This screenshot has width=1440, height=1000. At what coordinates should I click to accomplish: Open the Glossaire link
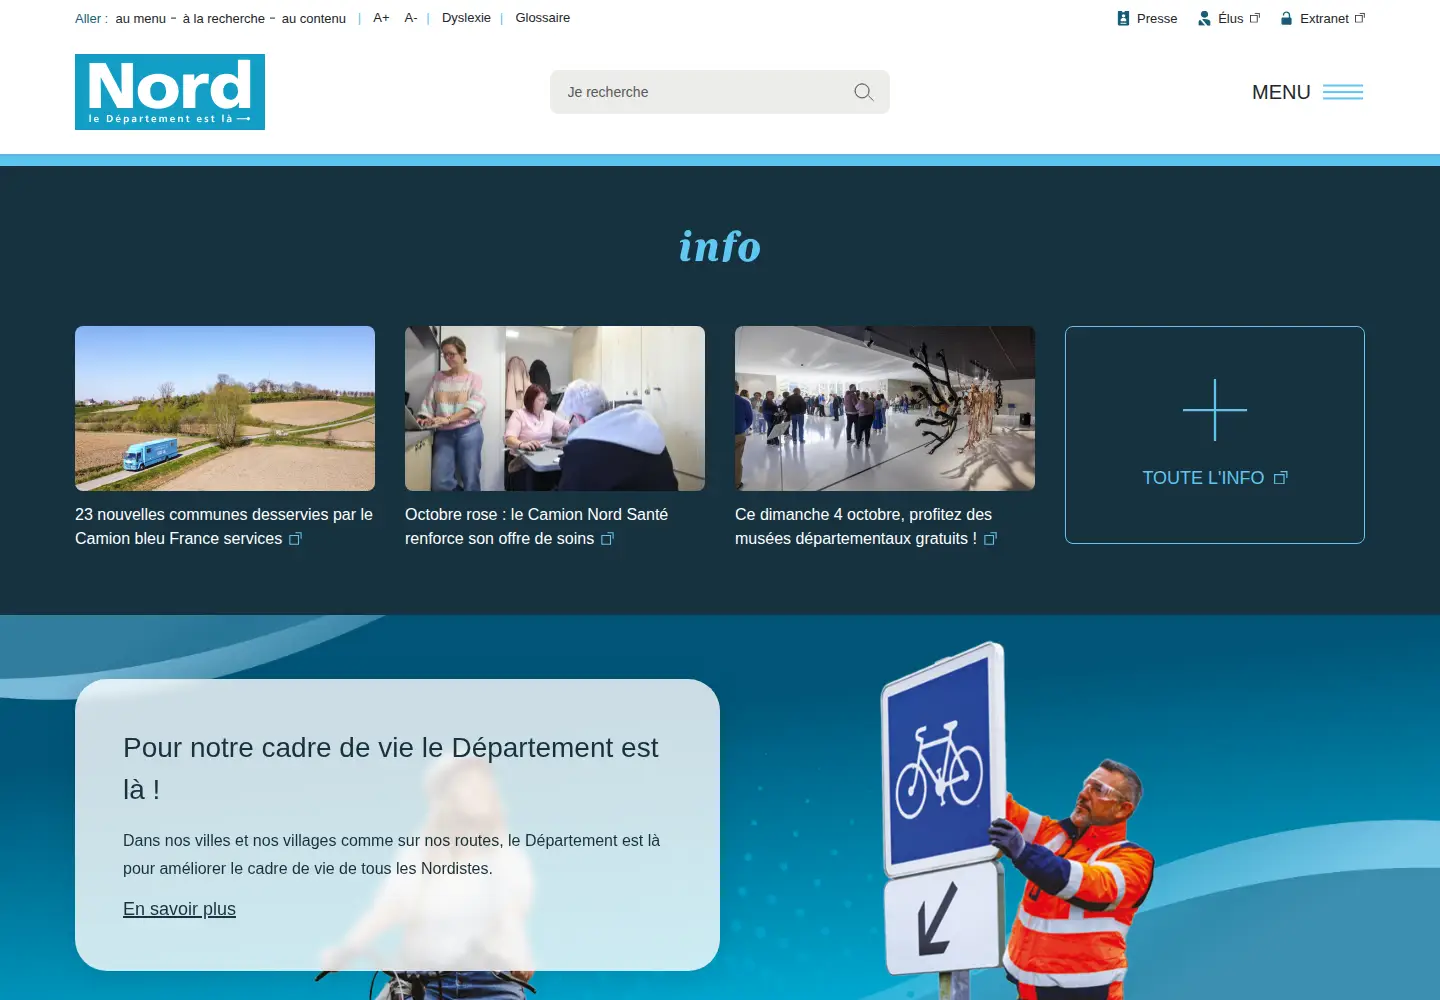click(x=543, y=18)
